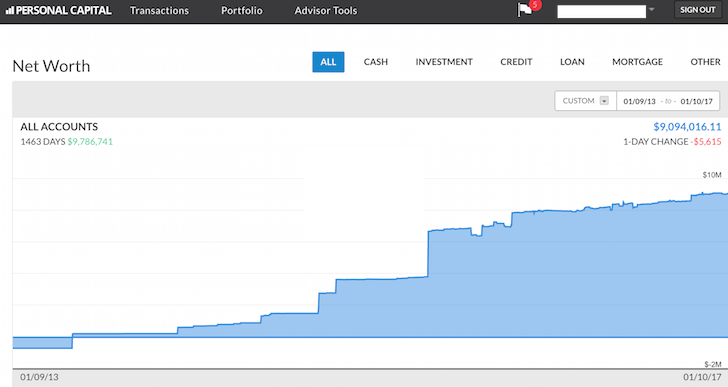Switch to the MORTGAGE tab
The height and width of the screenshot is (387, 728).
click(x=637, y=62)
